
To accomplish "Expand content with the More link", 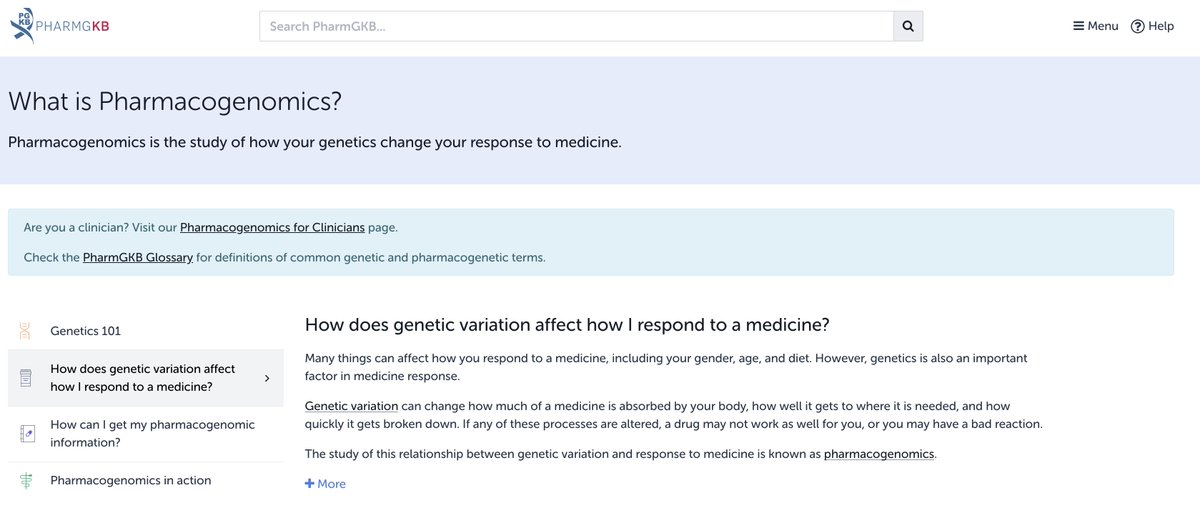I will point(326,484).
